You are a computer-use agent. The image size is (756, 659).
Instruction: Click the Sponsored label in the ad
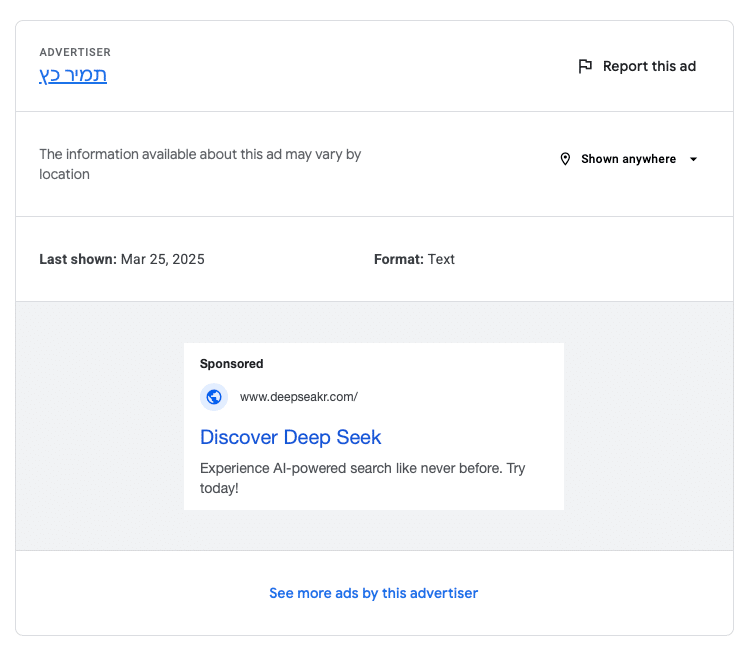pyautogui.click(x=231, y=363)
